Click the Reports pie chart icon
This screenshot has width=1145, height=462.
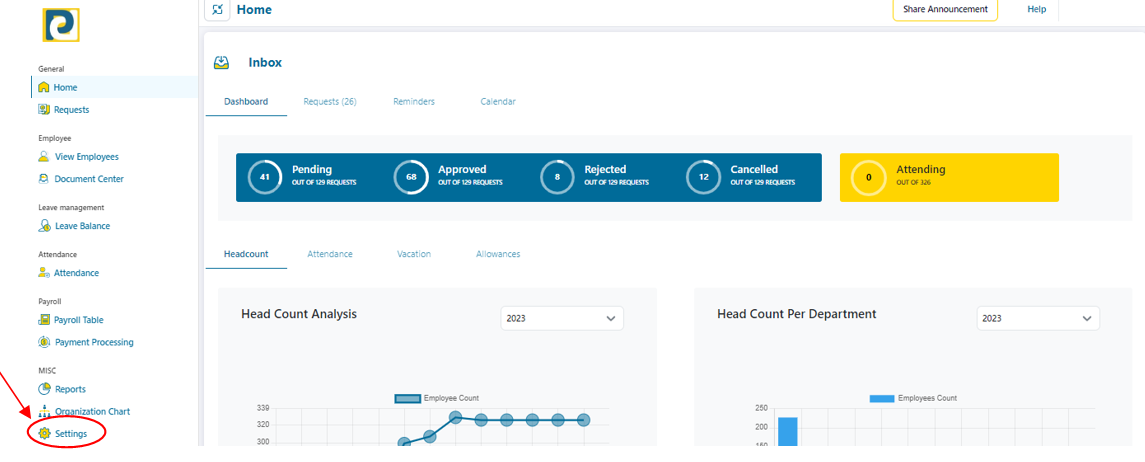[44, 389]
